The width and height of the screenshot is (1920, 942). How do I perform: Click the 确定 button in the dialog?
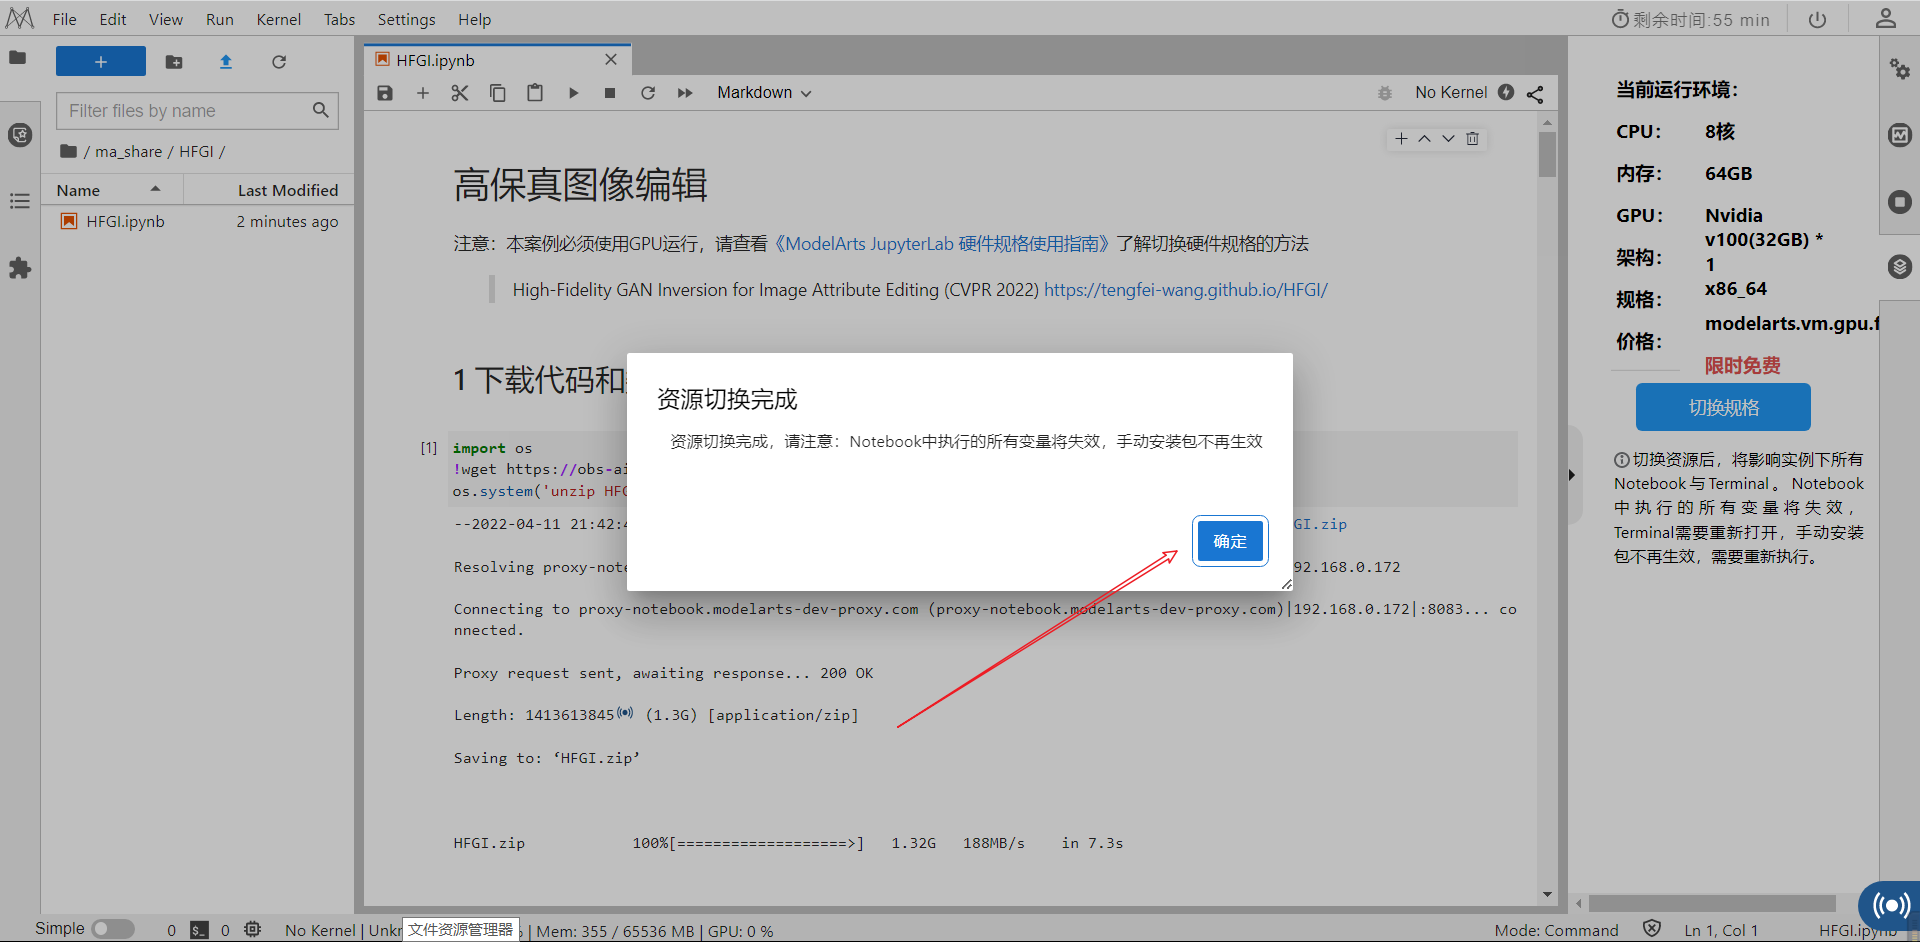pos(1230,541)
